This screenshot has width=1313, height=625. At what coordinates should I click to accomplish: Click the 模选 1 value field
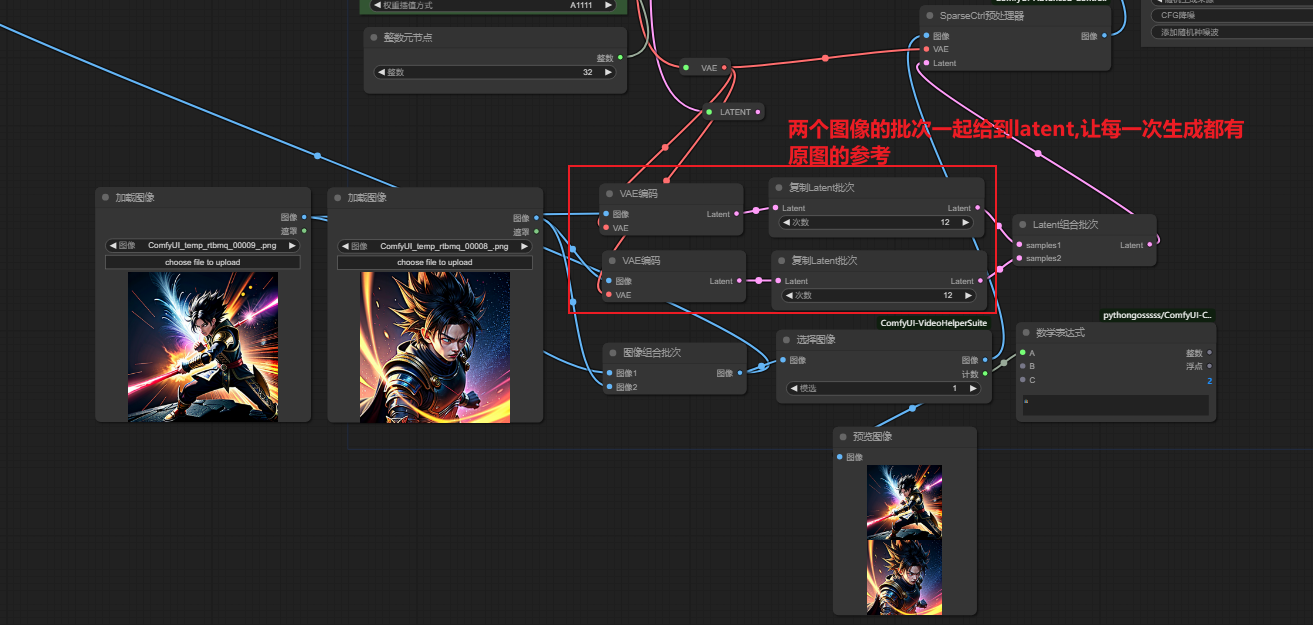[883, 388]
